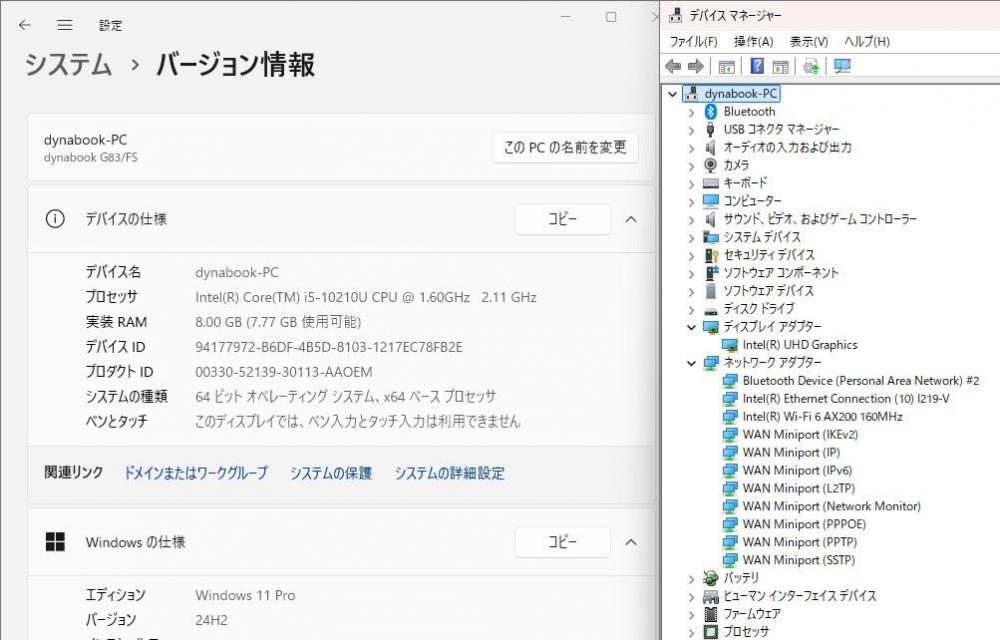The width and height of the screenshot is (1000, 640).
Task: Open the 操作(A) menu
Action: pos(753,42)
